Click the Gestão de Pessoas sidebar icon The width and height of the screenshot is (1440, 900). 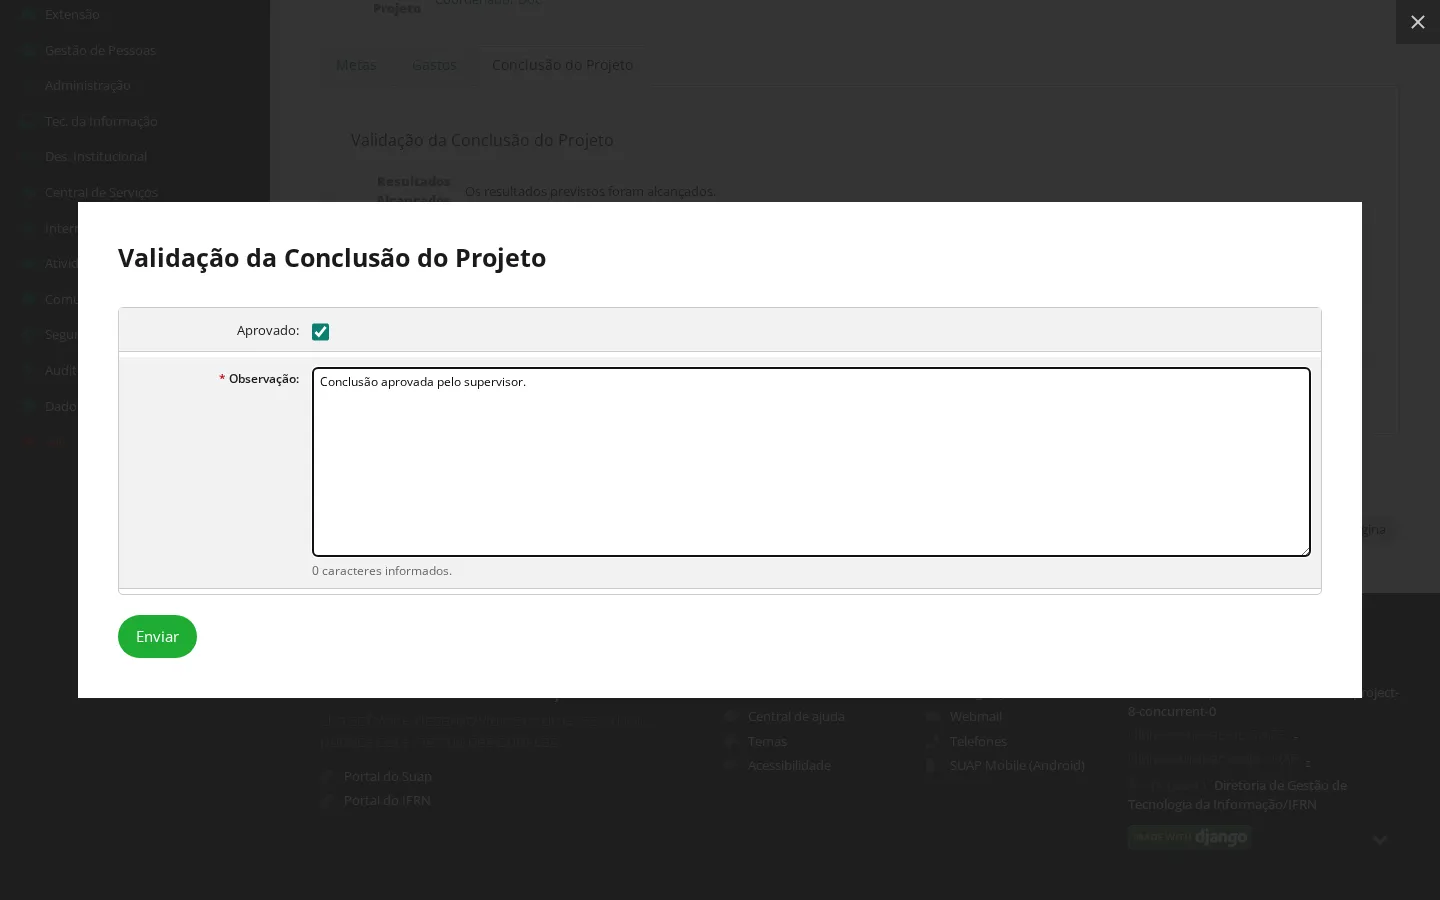[27, 51]
